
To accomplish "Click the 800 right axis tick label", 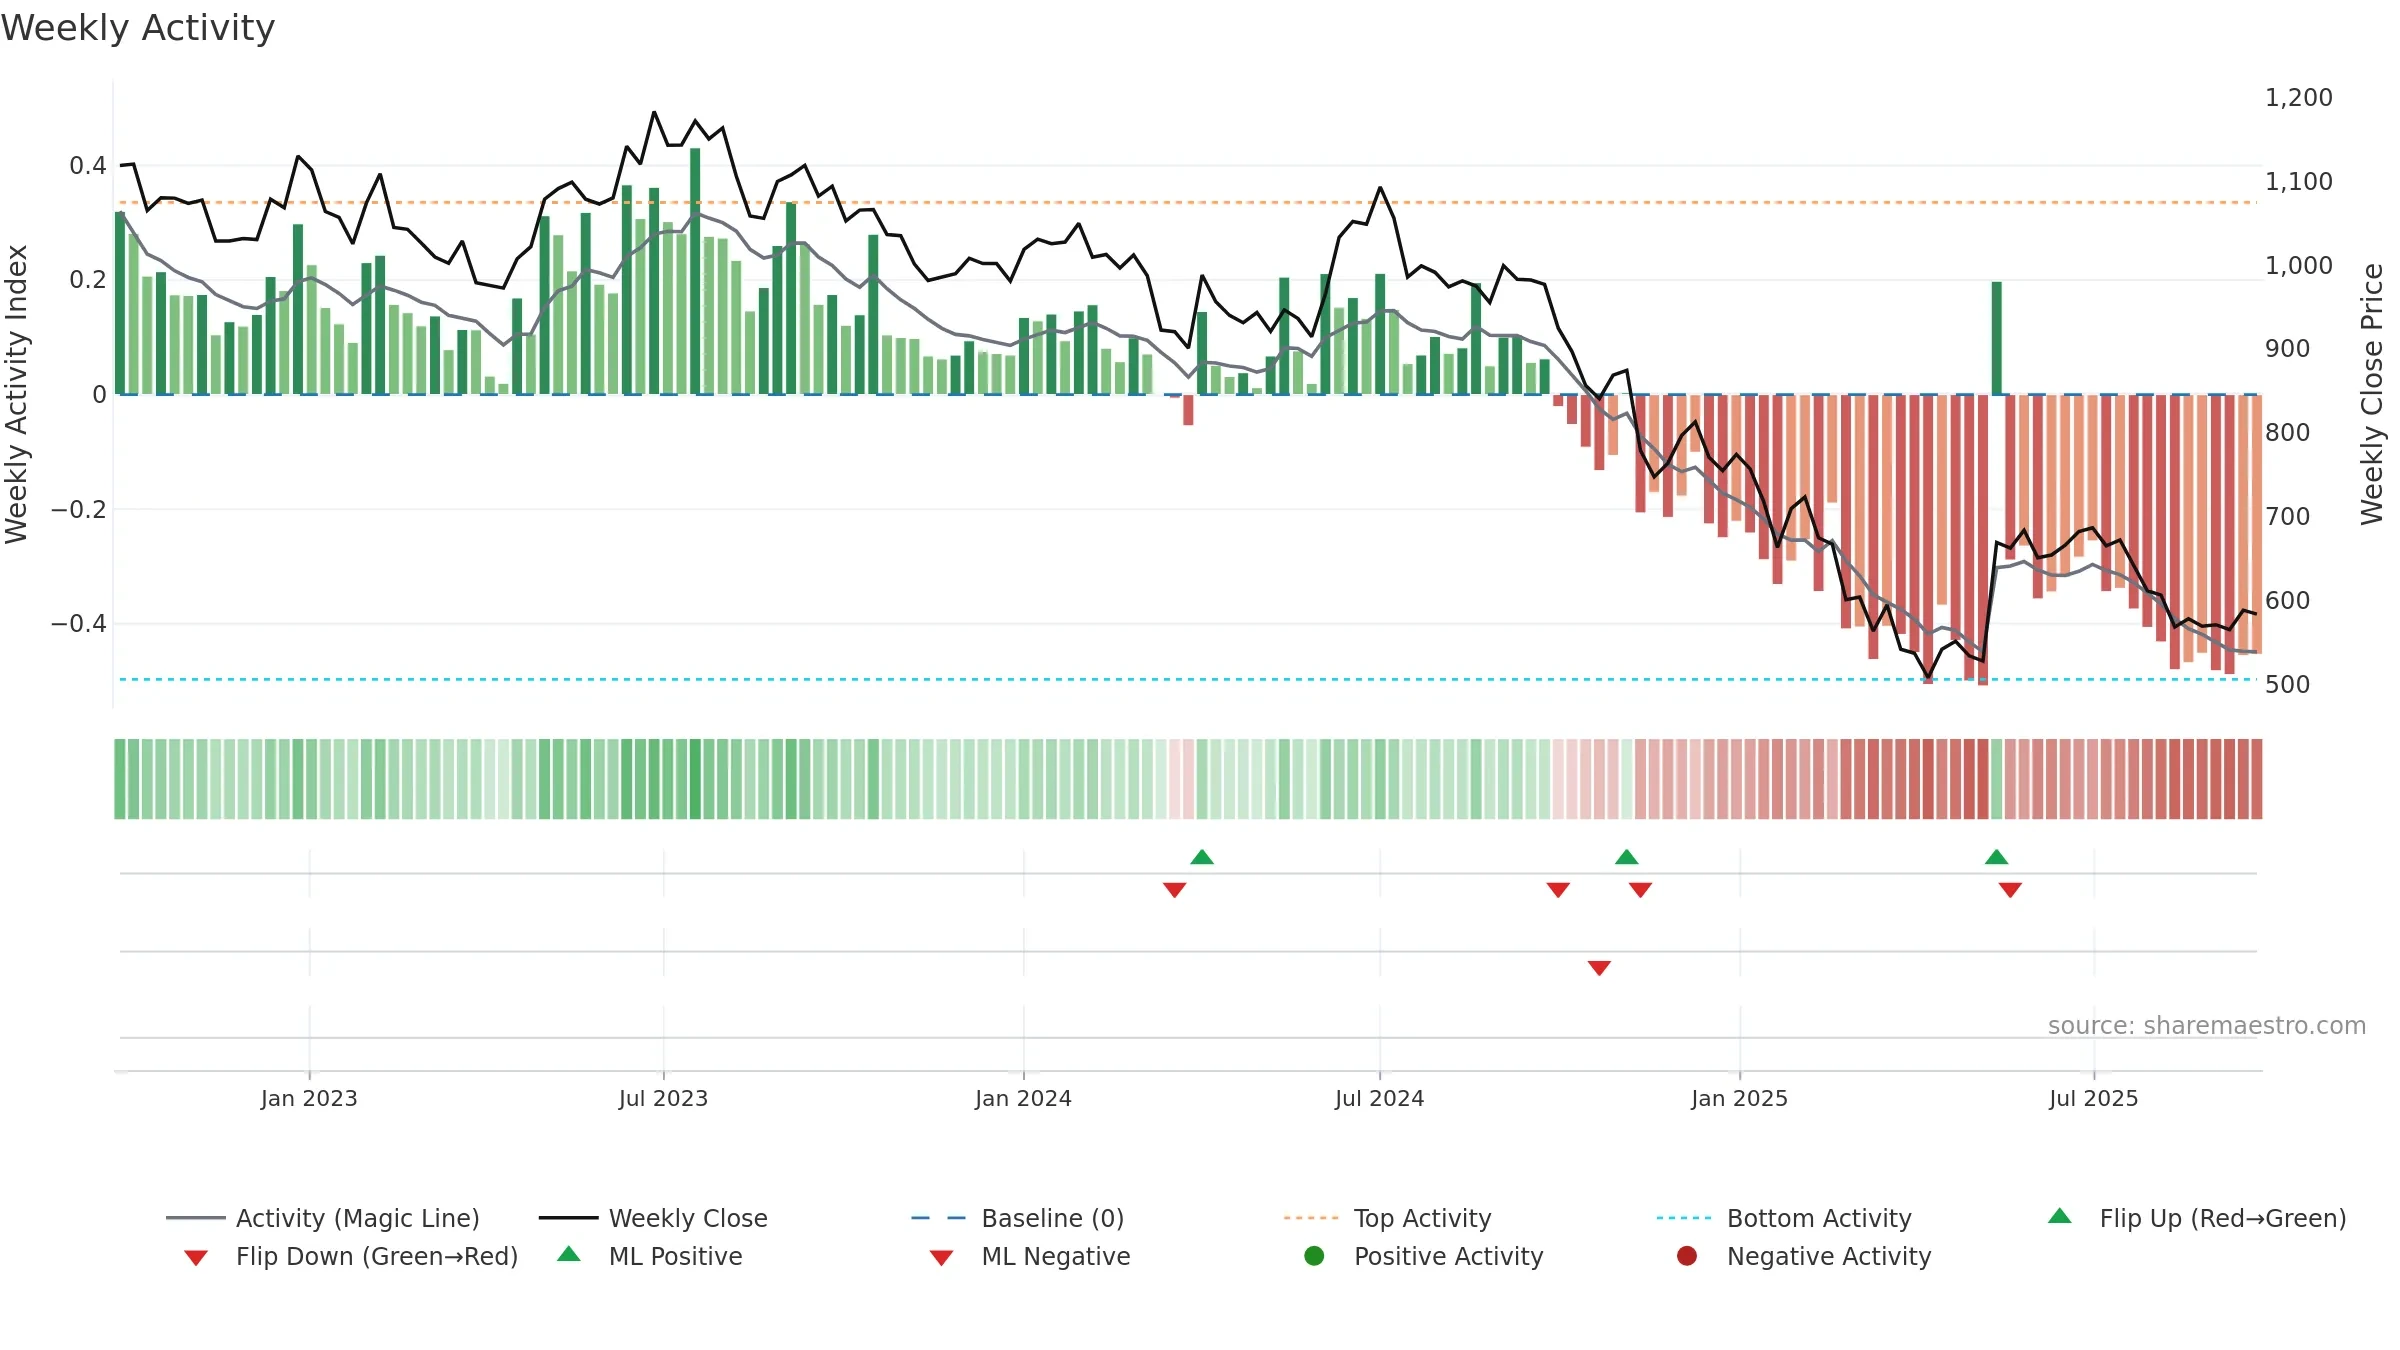I will [x=2287, y=433].
